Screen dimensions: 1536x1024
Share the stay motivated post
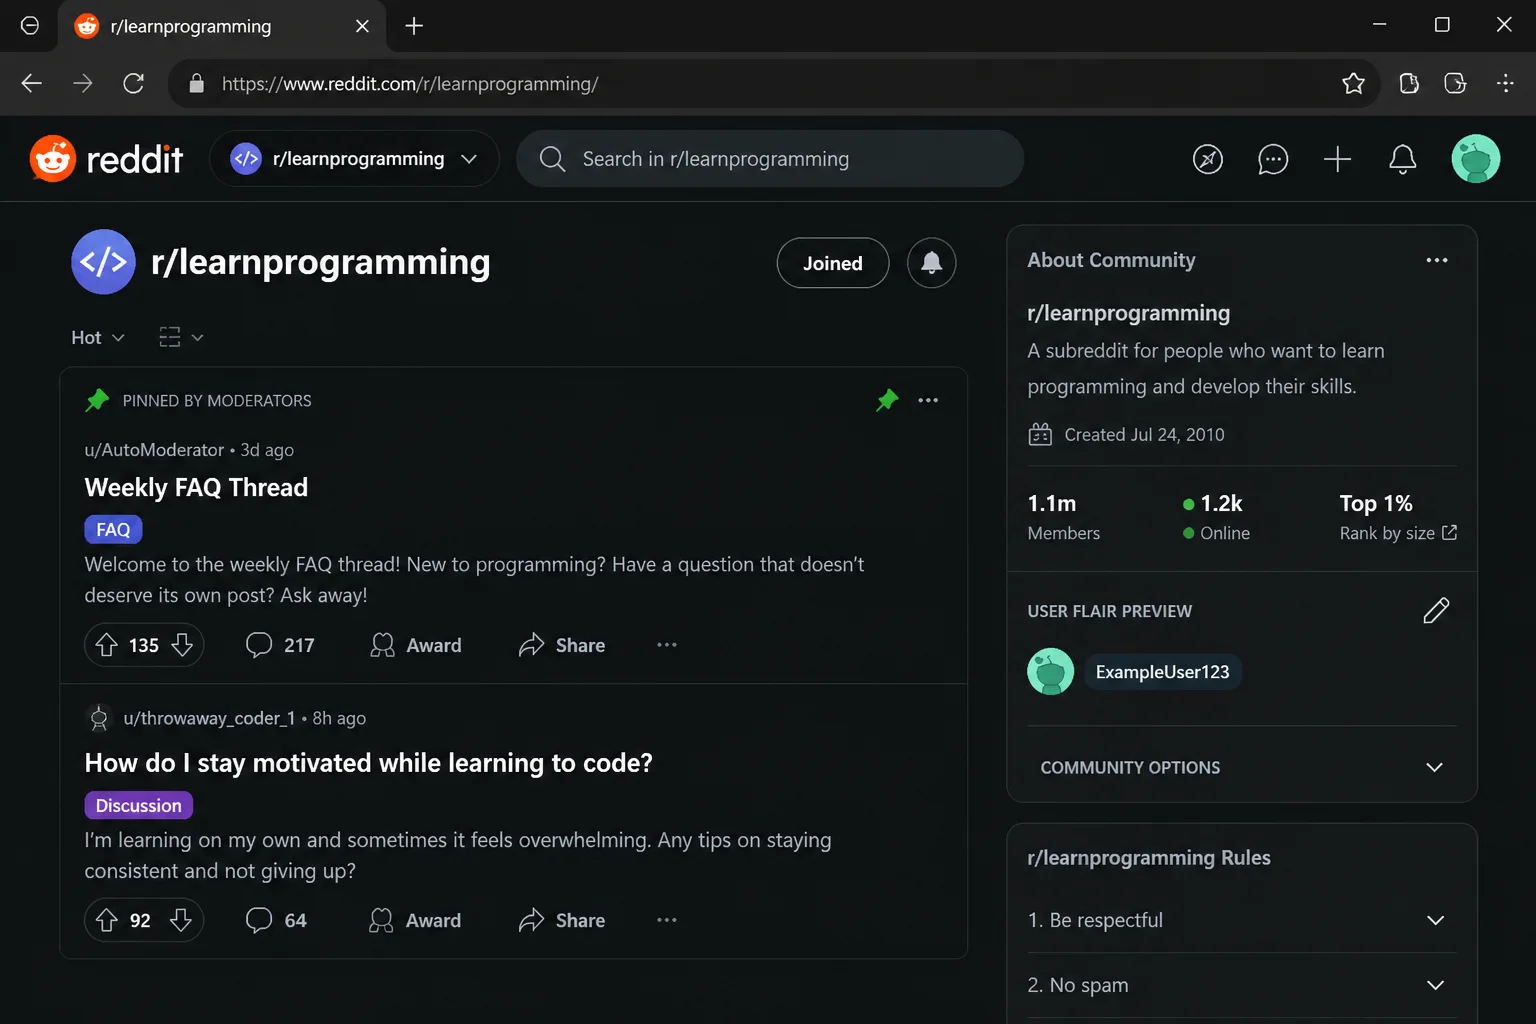[x=562, y=920]
